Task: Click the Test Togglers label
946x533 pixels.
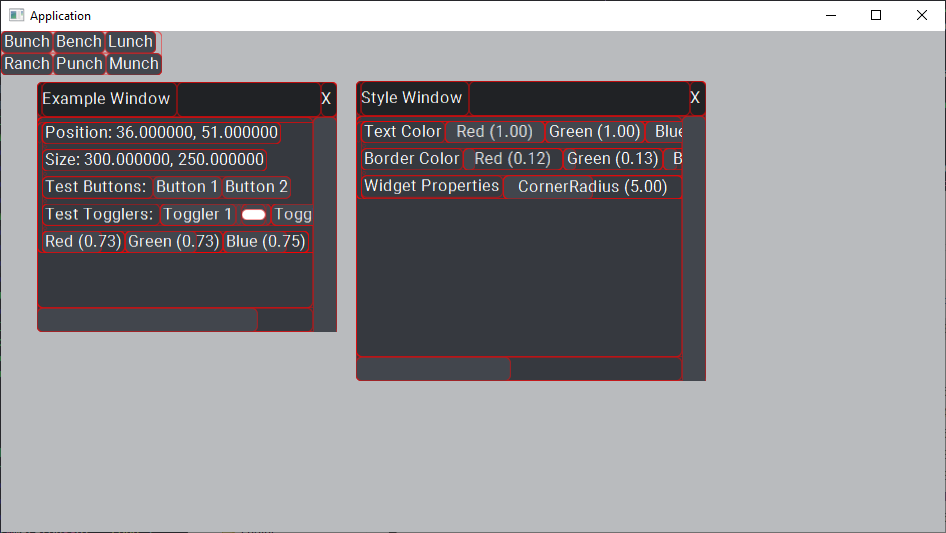Action: (x=100, y=215)
